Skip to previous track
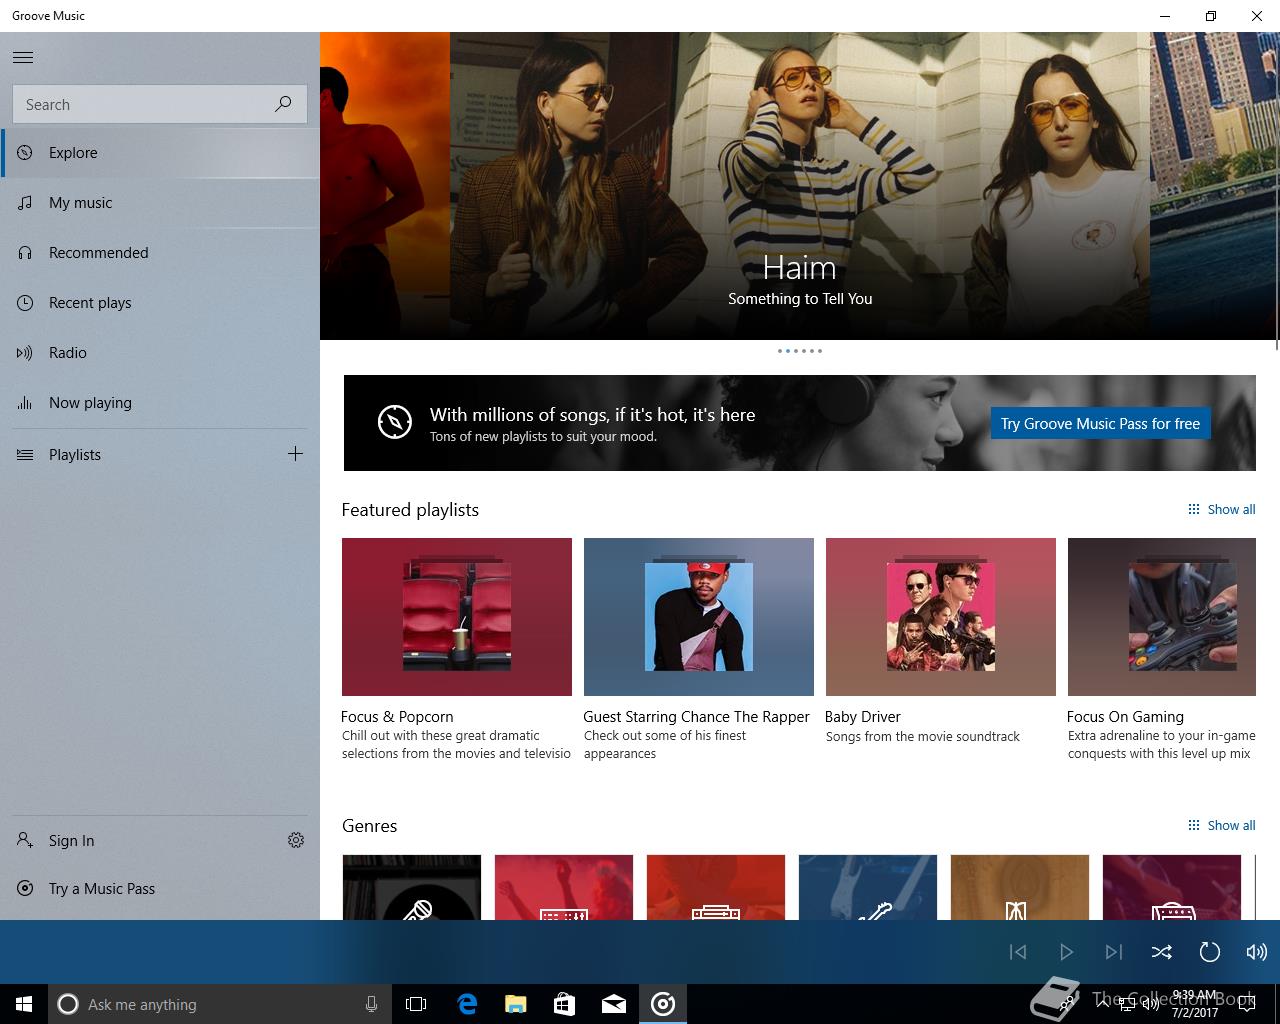This screenshot has width=1280, height=1024. (1018, 952)
